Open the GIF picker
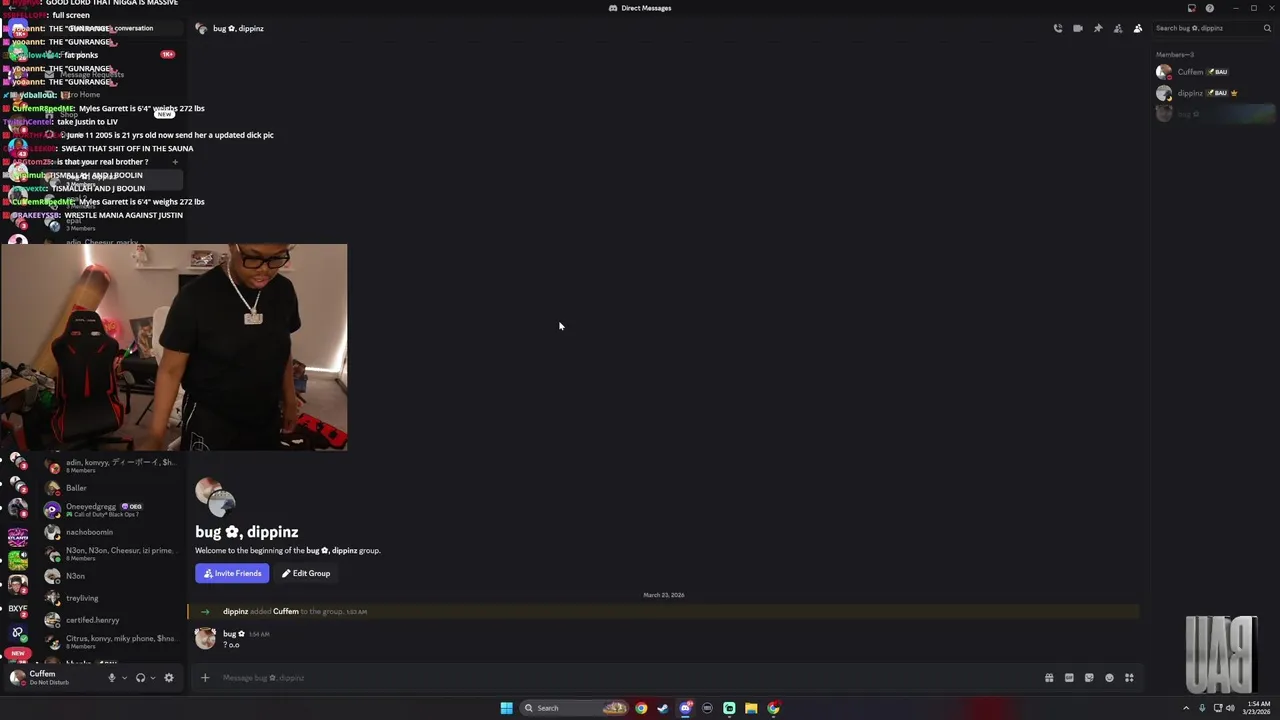This screenshot has width=1280, height=720. point(1069,678)
